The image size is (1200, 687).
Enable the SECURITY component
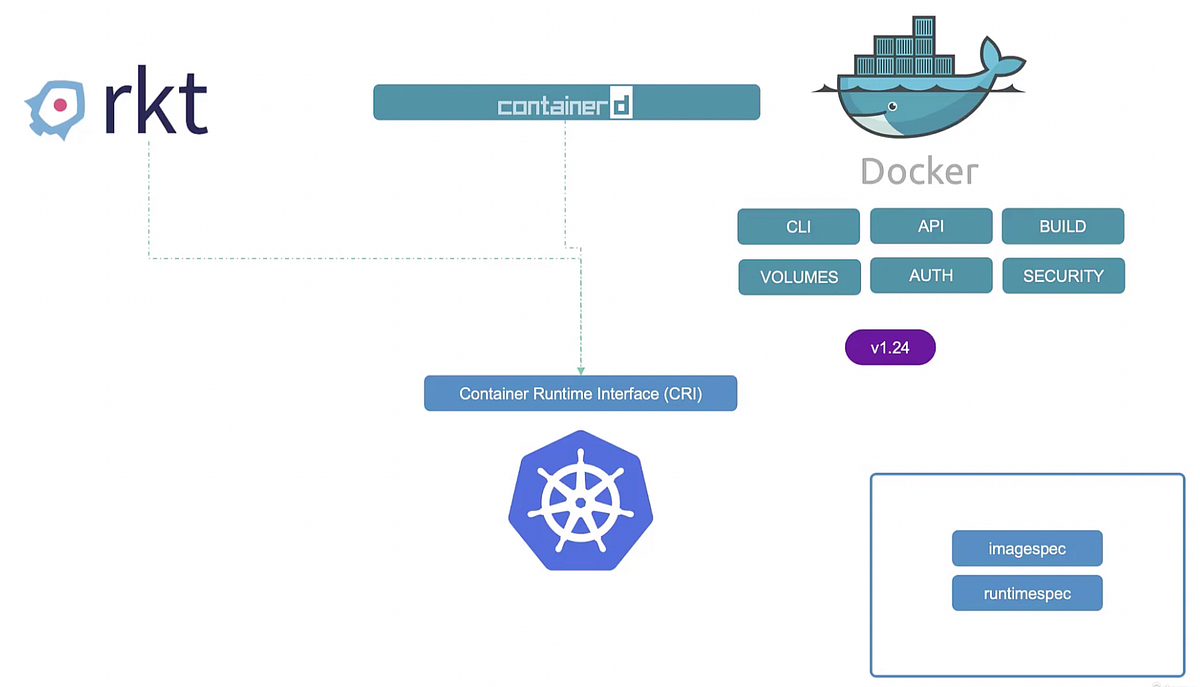[x=1063, y=275]
